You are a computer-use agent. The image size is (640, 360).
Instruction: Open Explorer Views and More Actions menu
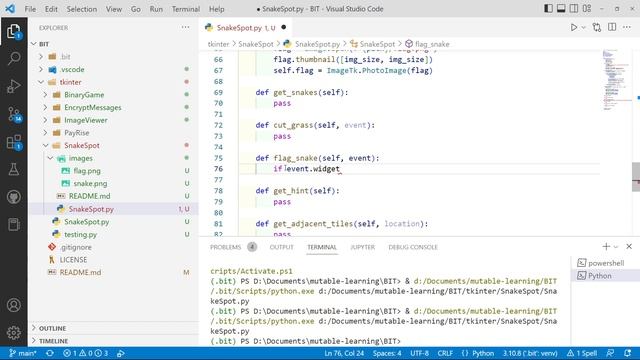coord(185,27)
